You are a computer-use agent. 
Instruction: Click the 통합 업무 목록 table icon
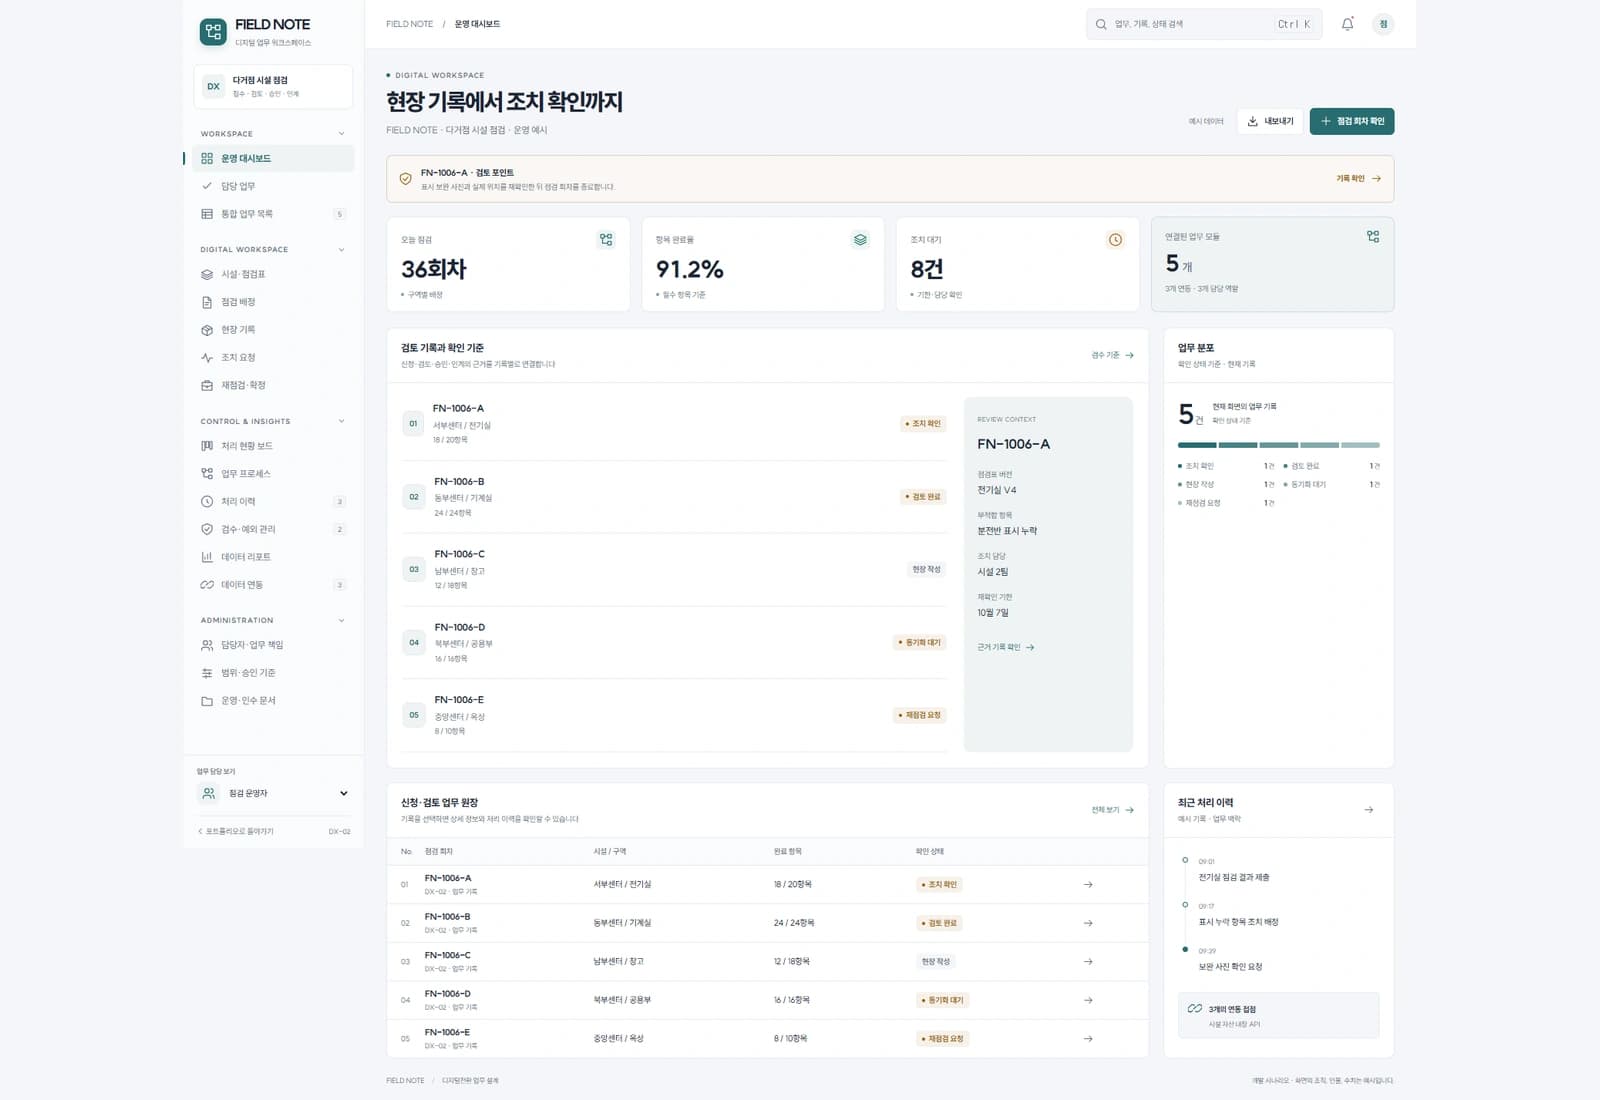[x=207, y=214]
